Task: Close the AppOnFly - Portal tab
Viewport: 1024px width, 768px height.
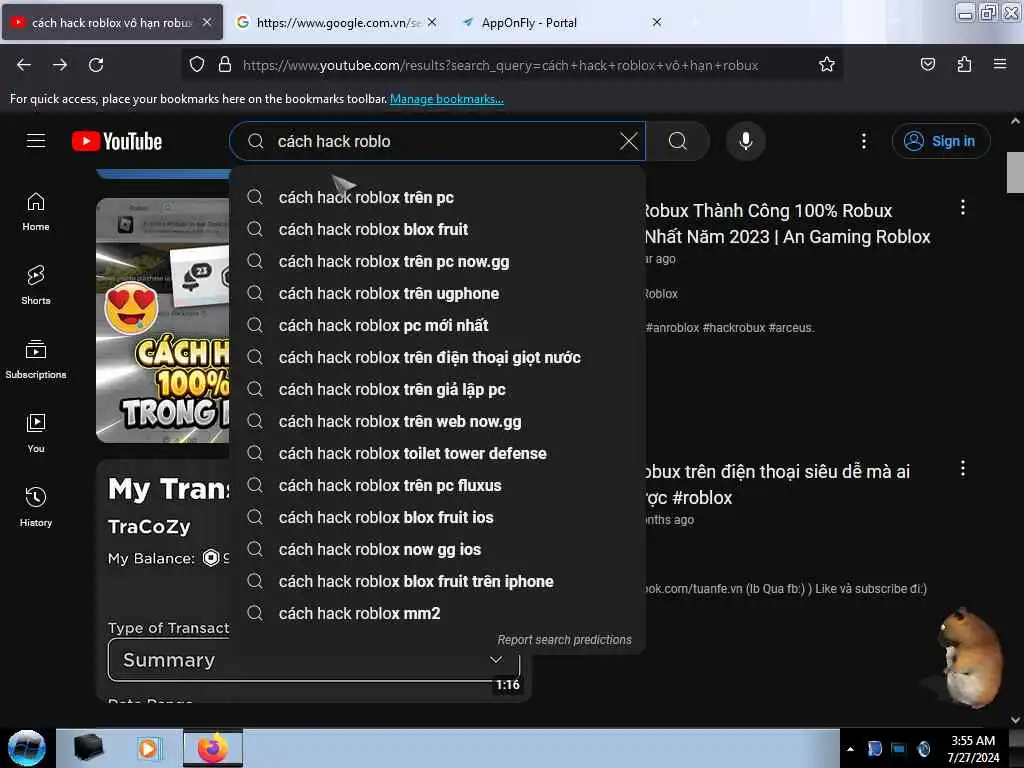Action: coord(657,22)
